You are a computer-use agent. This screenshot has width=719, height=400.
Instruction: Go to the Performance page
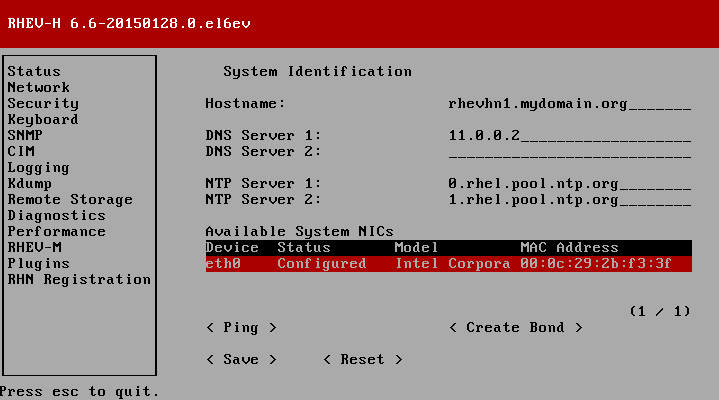tap(56, 232)
